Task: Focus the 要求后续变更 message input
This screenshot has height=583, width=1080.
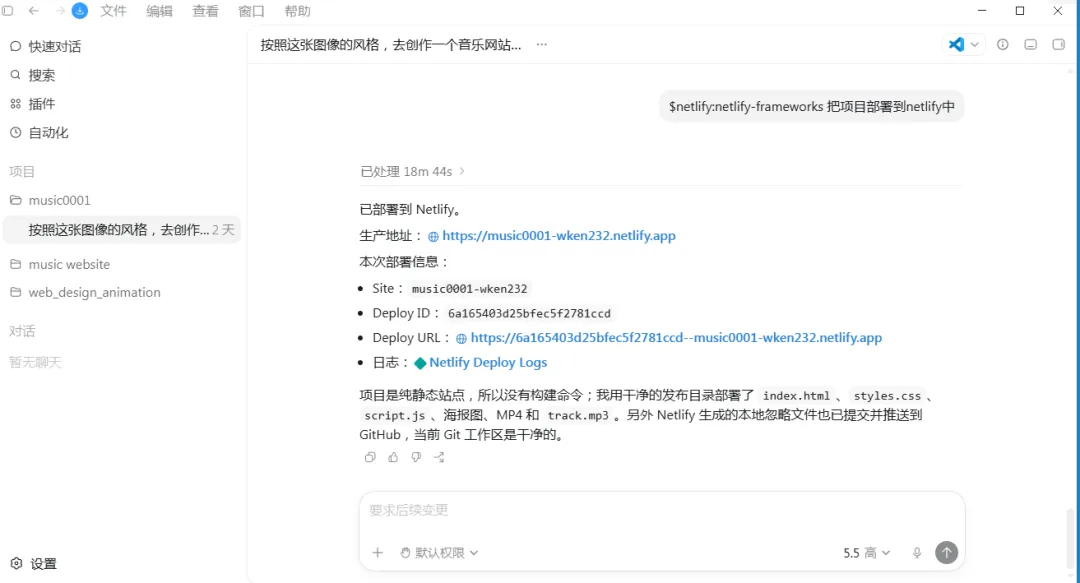Action: point(661,511)
